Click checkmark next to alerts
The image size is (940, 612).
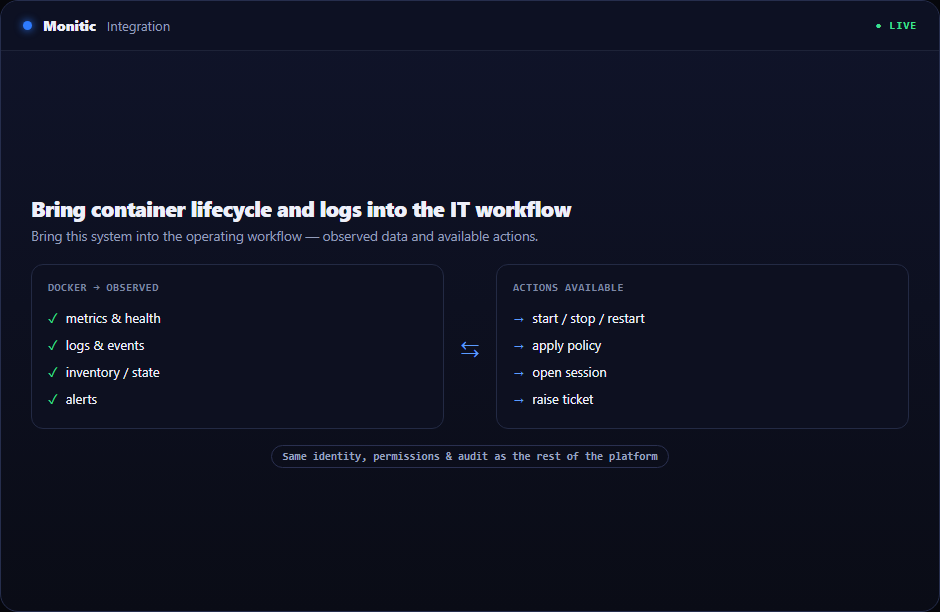[53, 399]
